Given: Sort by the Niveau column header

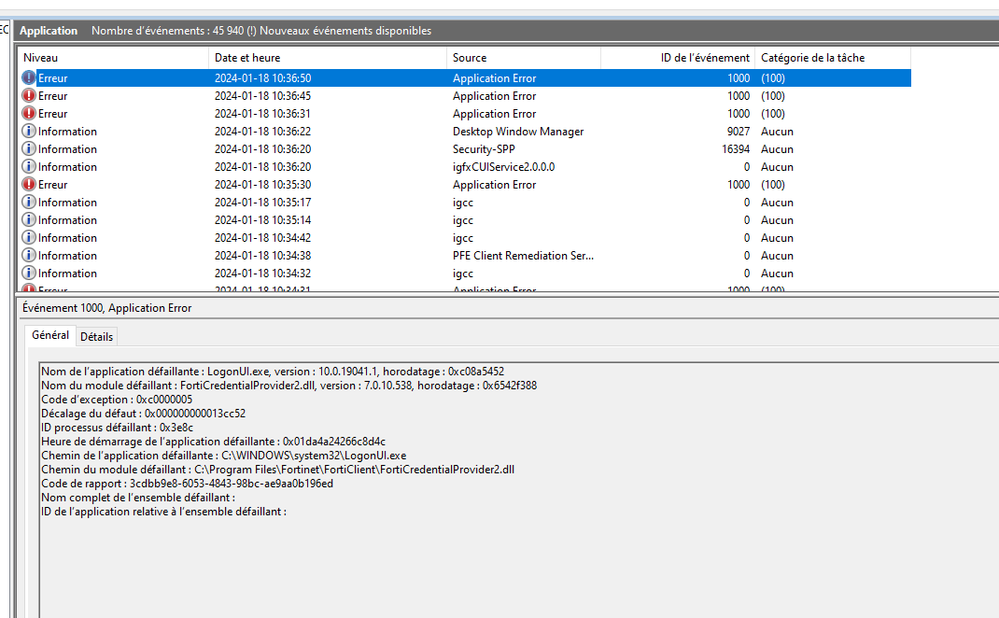Looking at the screenshot, I should pyautogui.click(x=113, y=58).
